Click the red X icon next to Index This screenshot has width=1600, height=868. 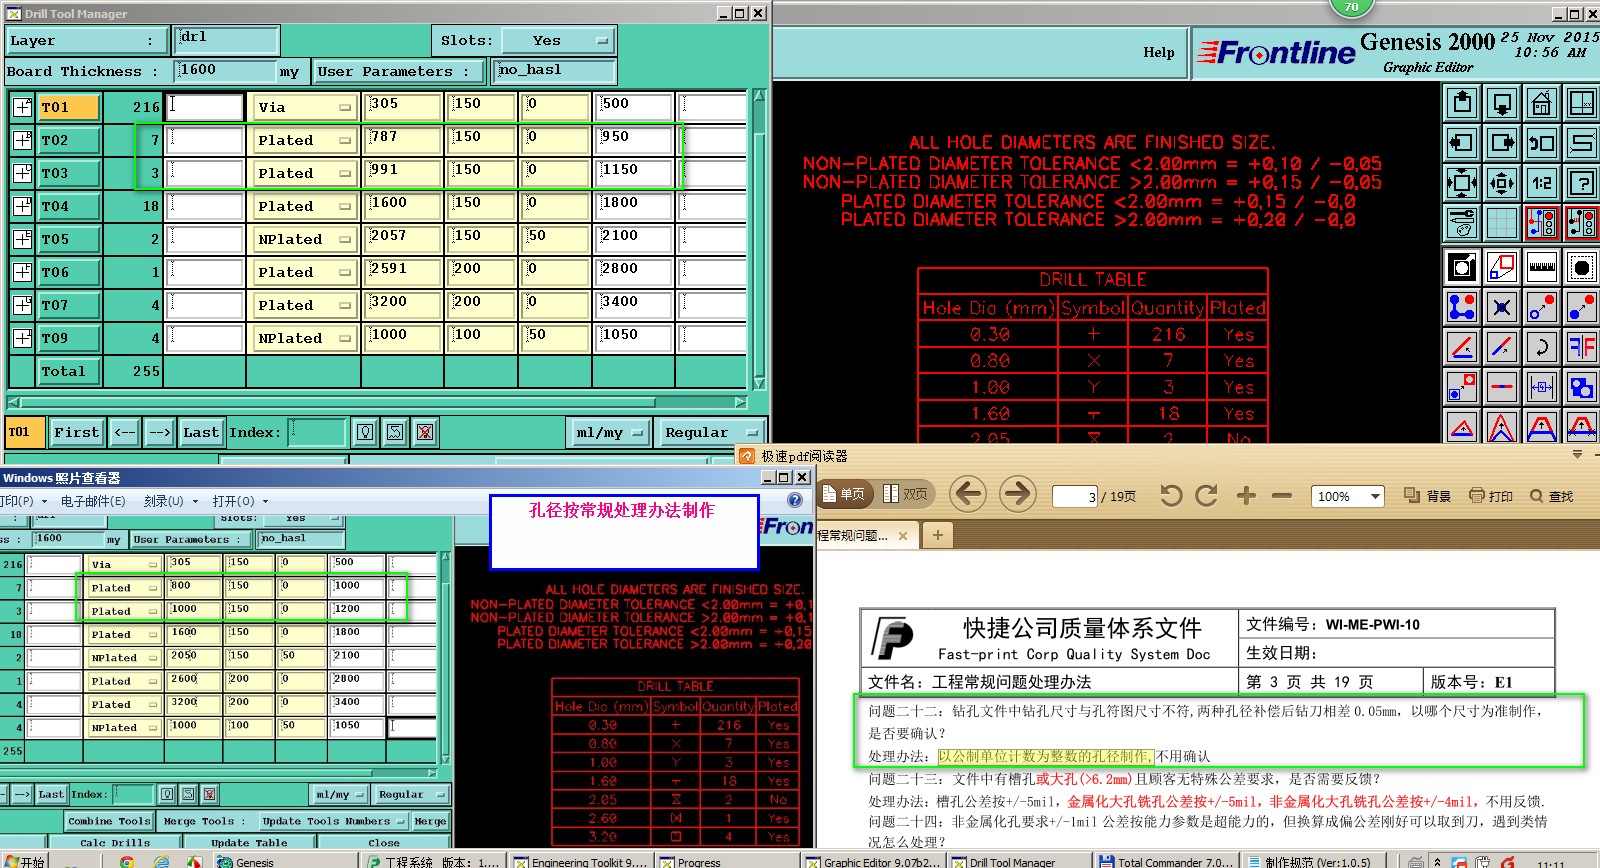pos(425,432)
